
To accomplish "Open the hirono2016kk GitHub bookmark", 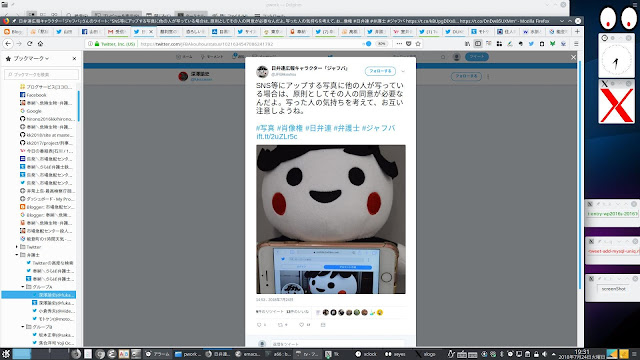I will coord(47,119).
